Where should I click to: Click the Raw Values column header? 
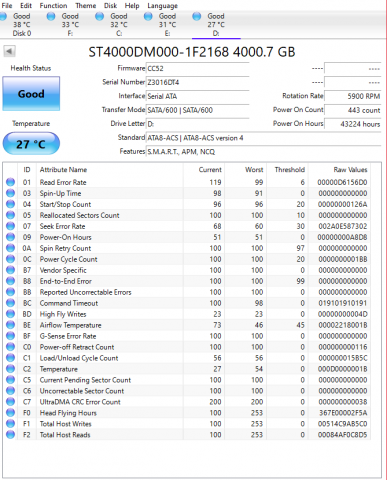350,170
